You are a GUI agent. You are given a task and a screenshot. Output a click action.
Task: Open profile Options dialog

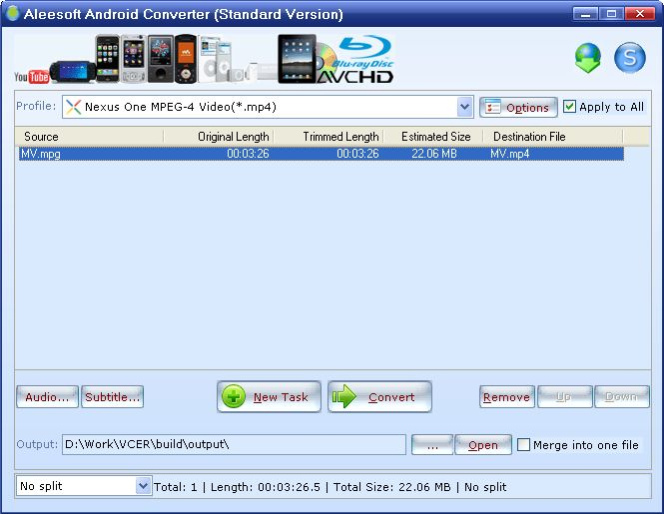pyautogui.click(x=518, y=107)
